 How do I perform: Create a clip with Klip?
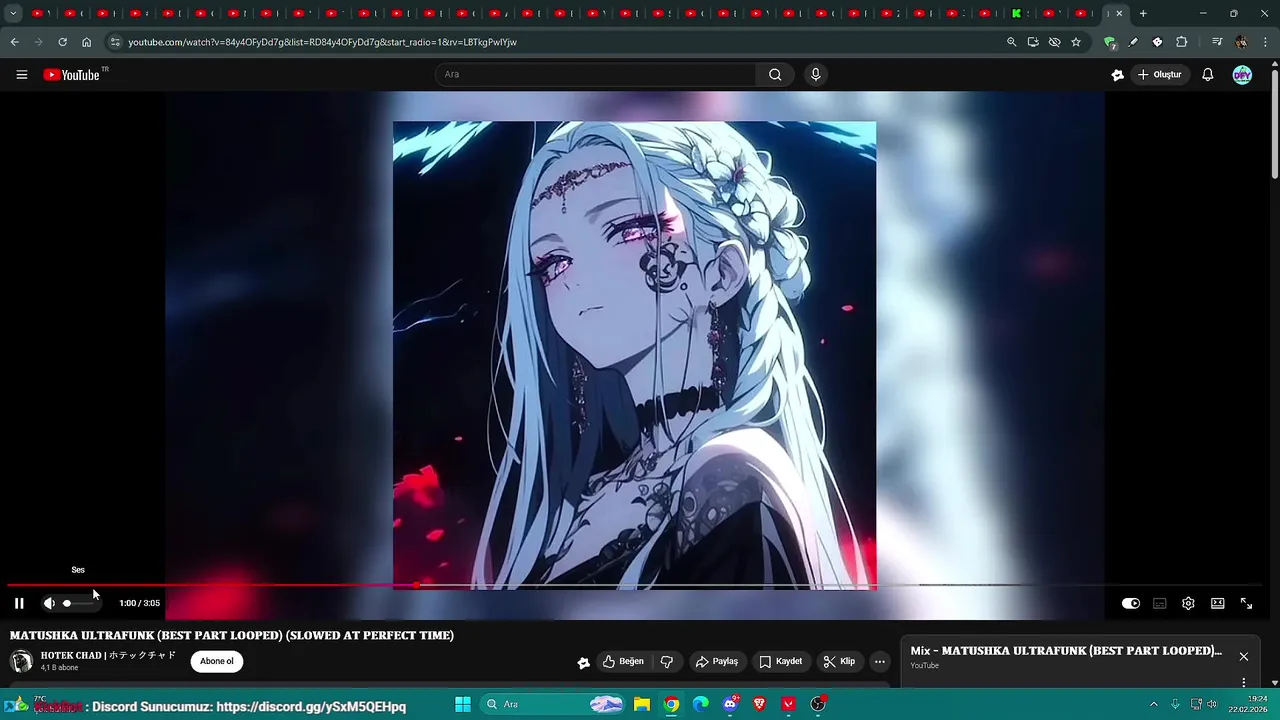pyautogui.click(x=839, y=661)
